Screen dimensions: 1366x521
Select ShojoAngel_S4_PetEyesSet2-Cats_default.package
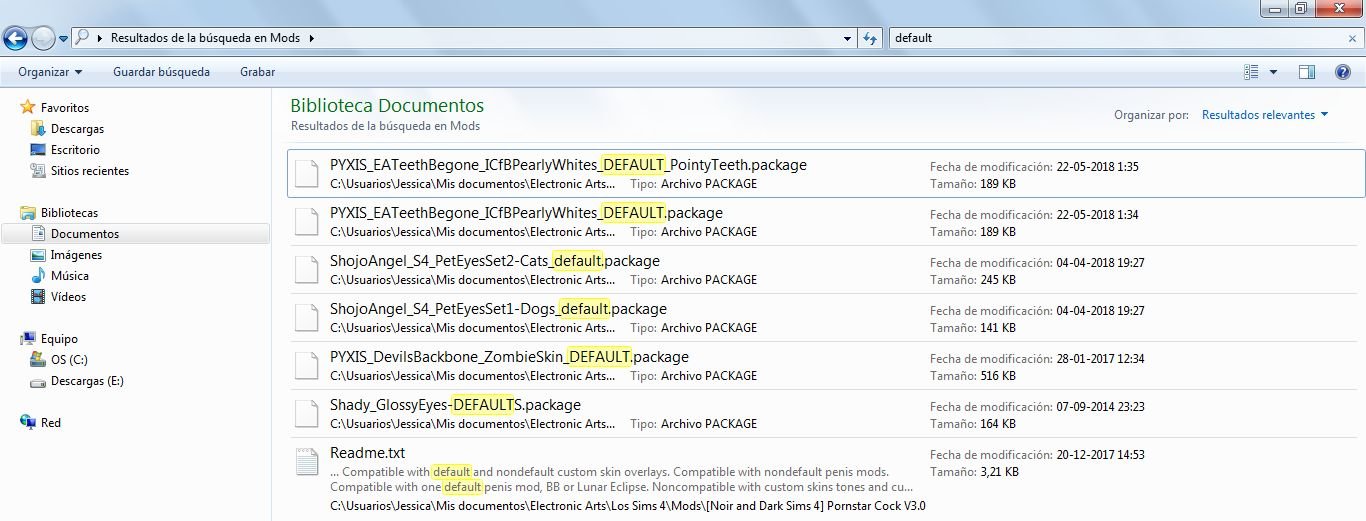826,270
